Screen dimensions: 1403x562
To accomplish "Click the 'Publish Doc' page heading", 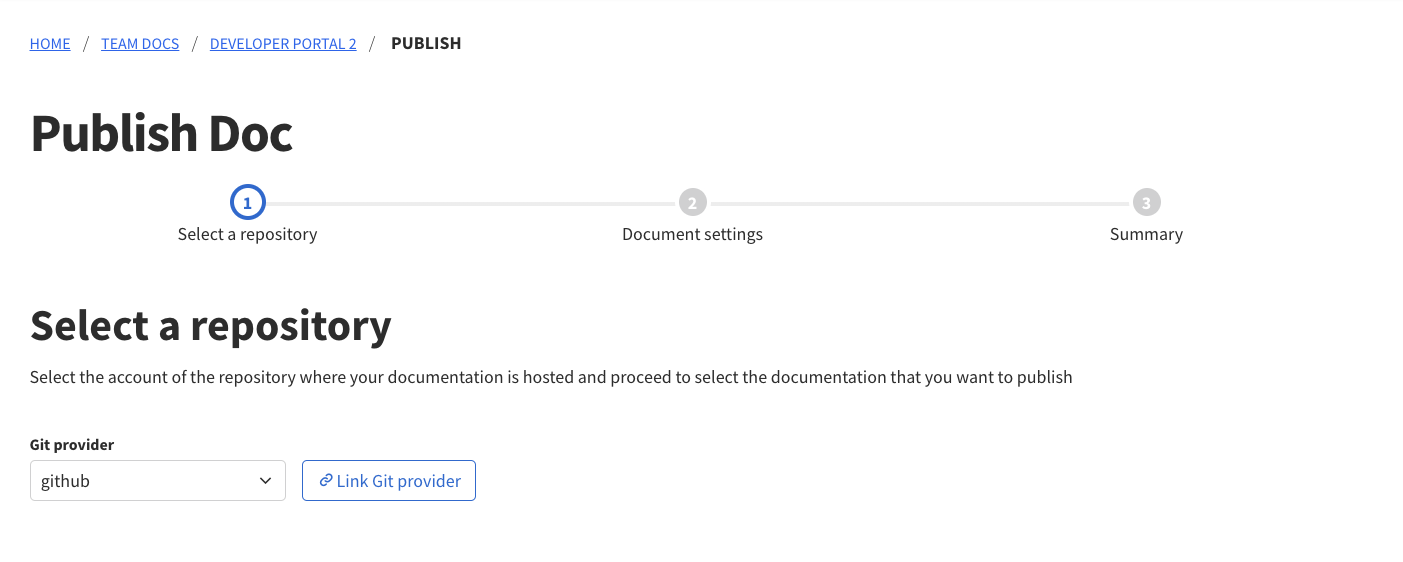I will point(162,133).
